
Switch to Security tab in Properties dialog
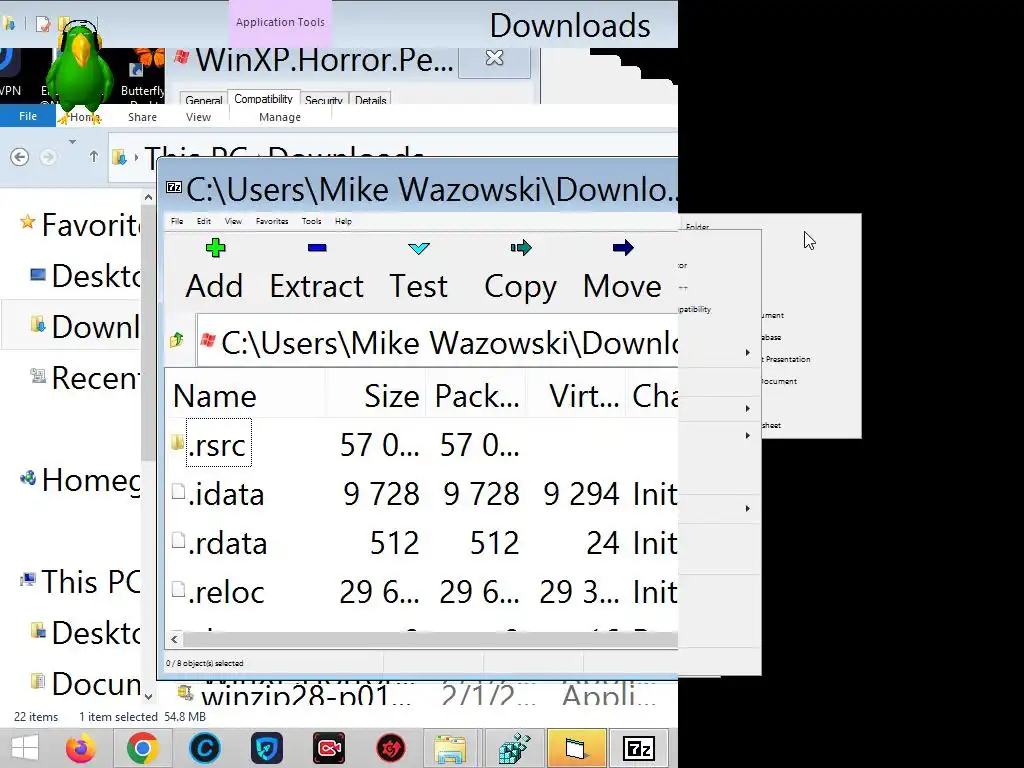pyautogui.click(x=323, y=99)
